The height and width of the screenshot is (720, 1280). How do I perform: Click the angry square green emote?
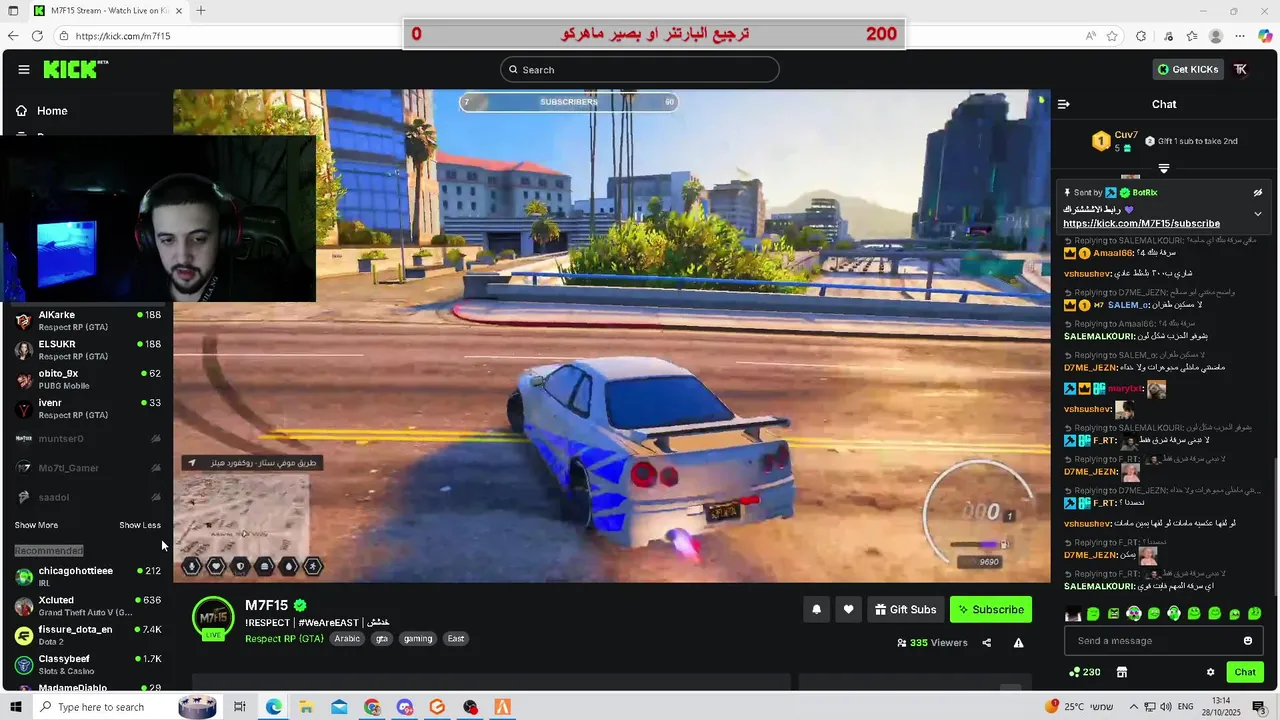click(x=1114, y=614)
